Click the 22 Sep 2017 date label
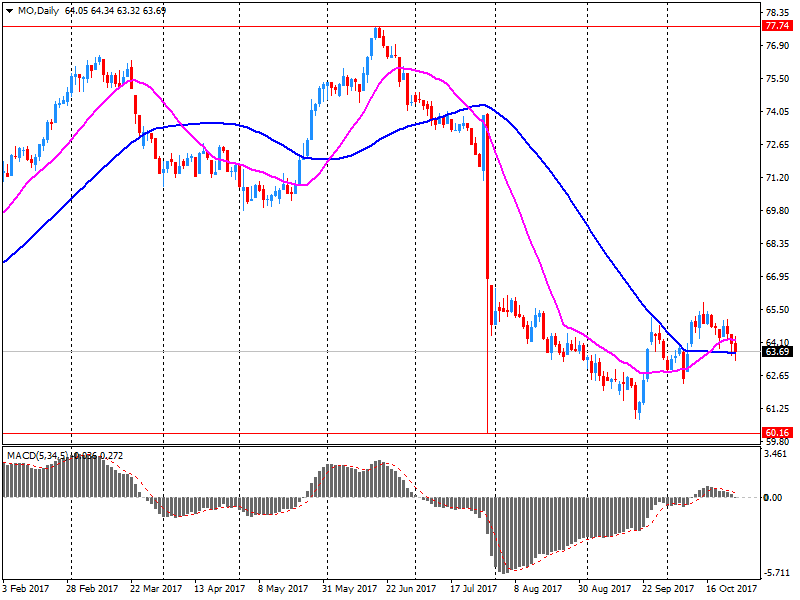Screen dimensions: 800x600 668,589
